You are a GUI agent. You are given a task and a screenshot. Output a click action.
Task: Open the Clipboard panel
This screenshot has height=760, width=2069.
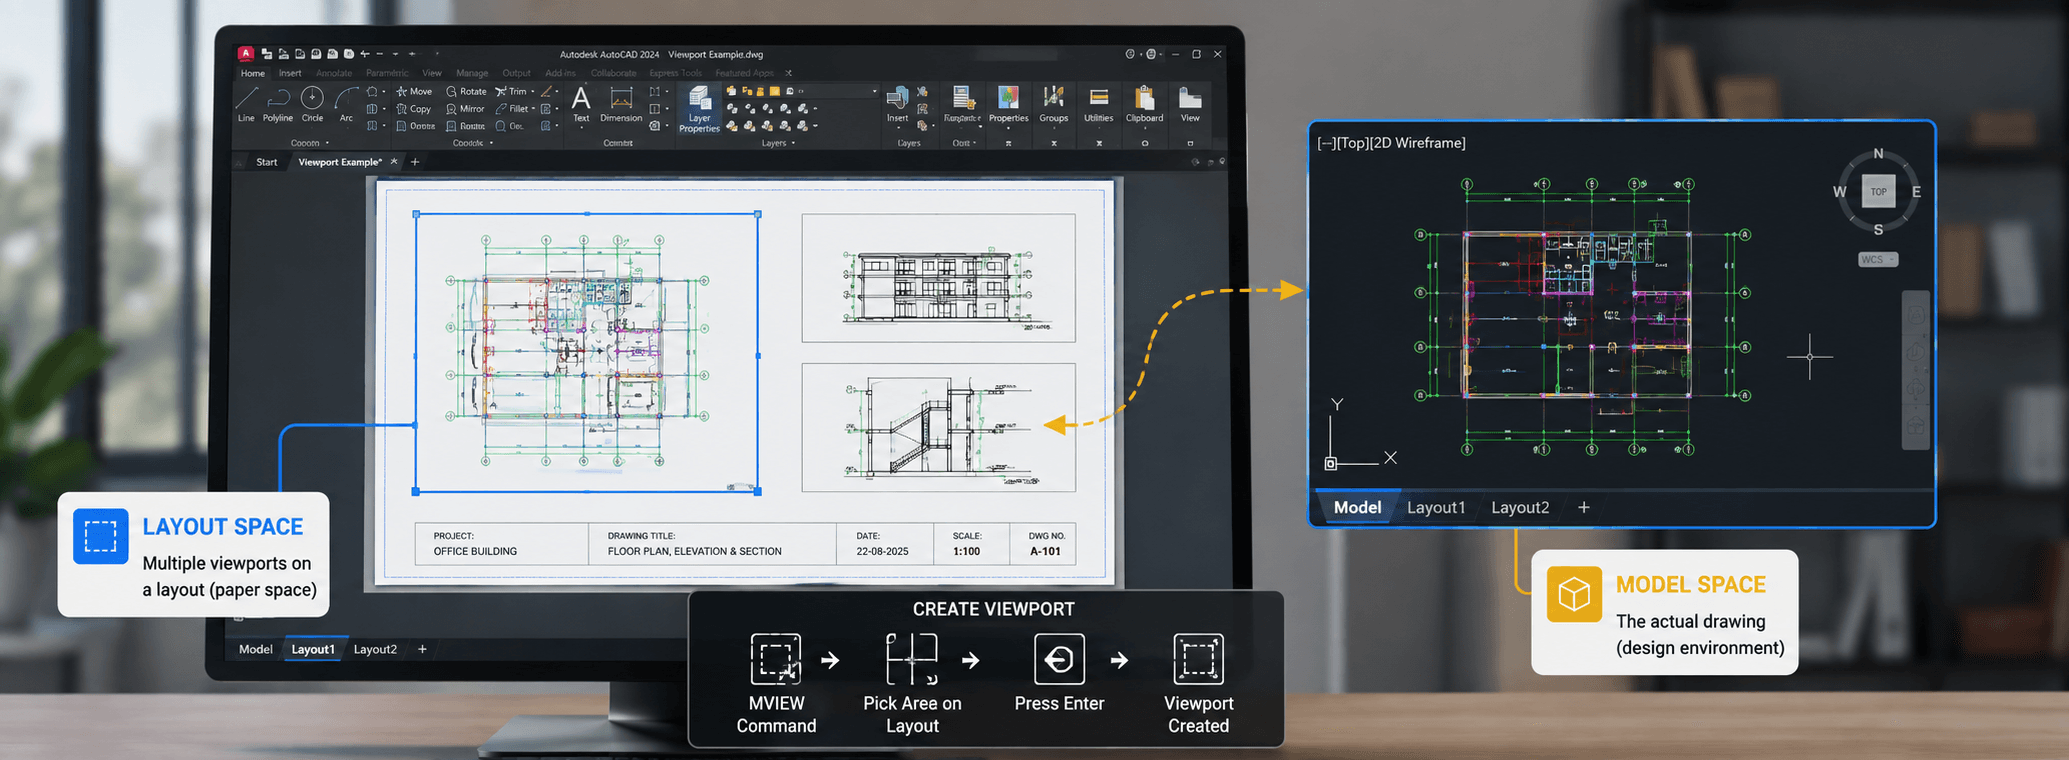[x=1144, y=104]
